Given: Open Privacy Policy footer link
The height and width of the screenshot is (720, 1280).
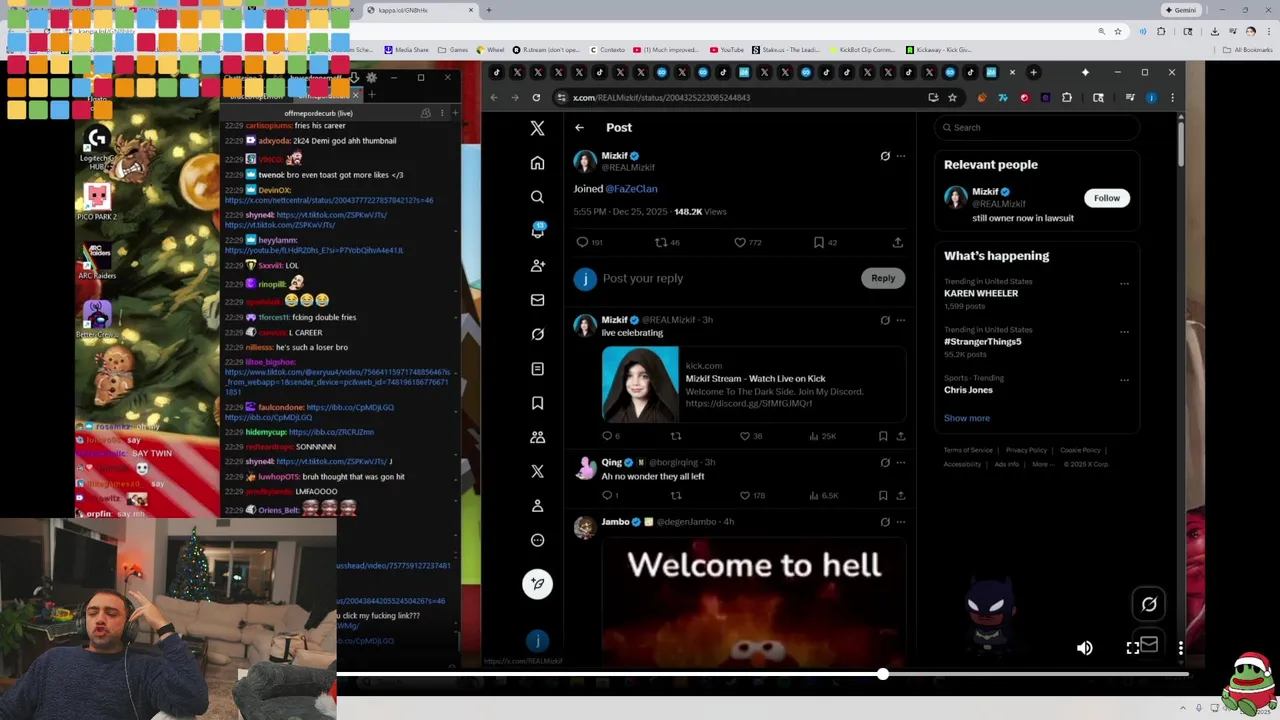Looking at the screenshot, I should pyautogui.click(x=1026, y=450).
